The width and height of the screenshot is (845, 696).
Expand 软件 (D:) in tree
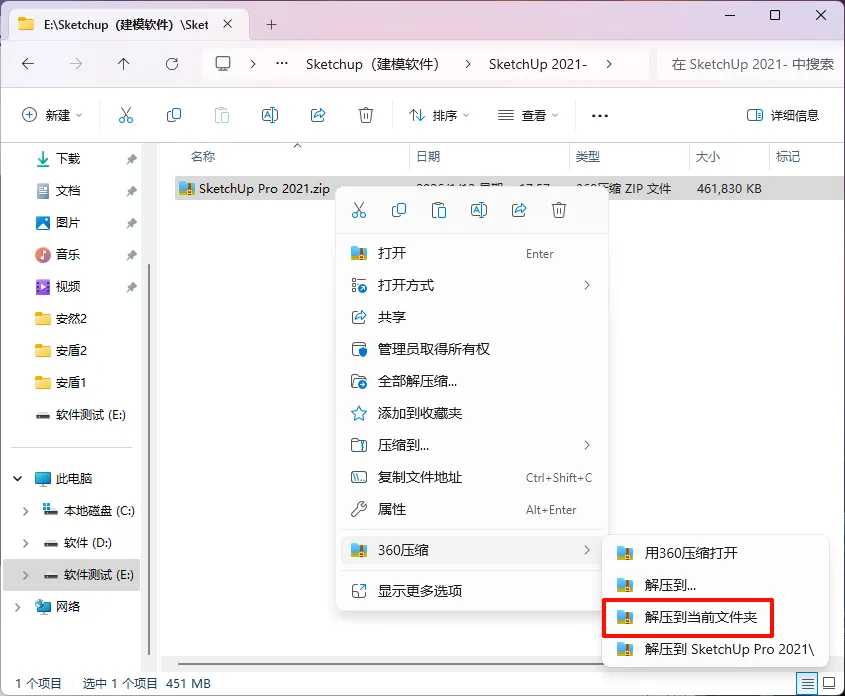[x=25, y=543]
